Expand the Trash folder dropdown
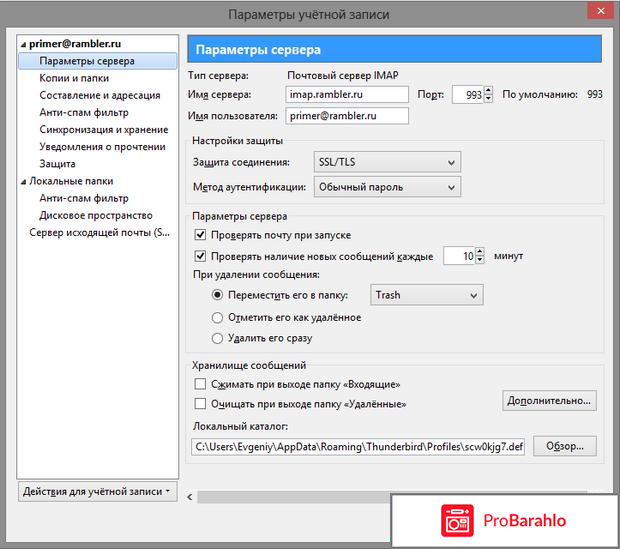The height and width of the screenshot is (549, 620). point(426,295)
